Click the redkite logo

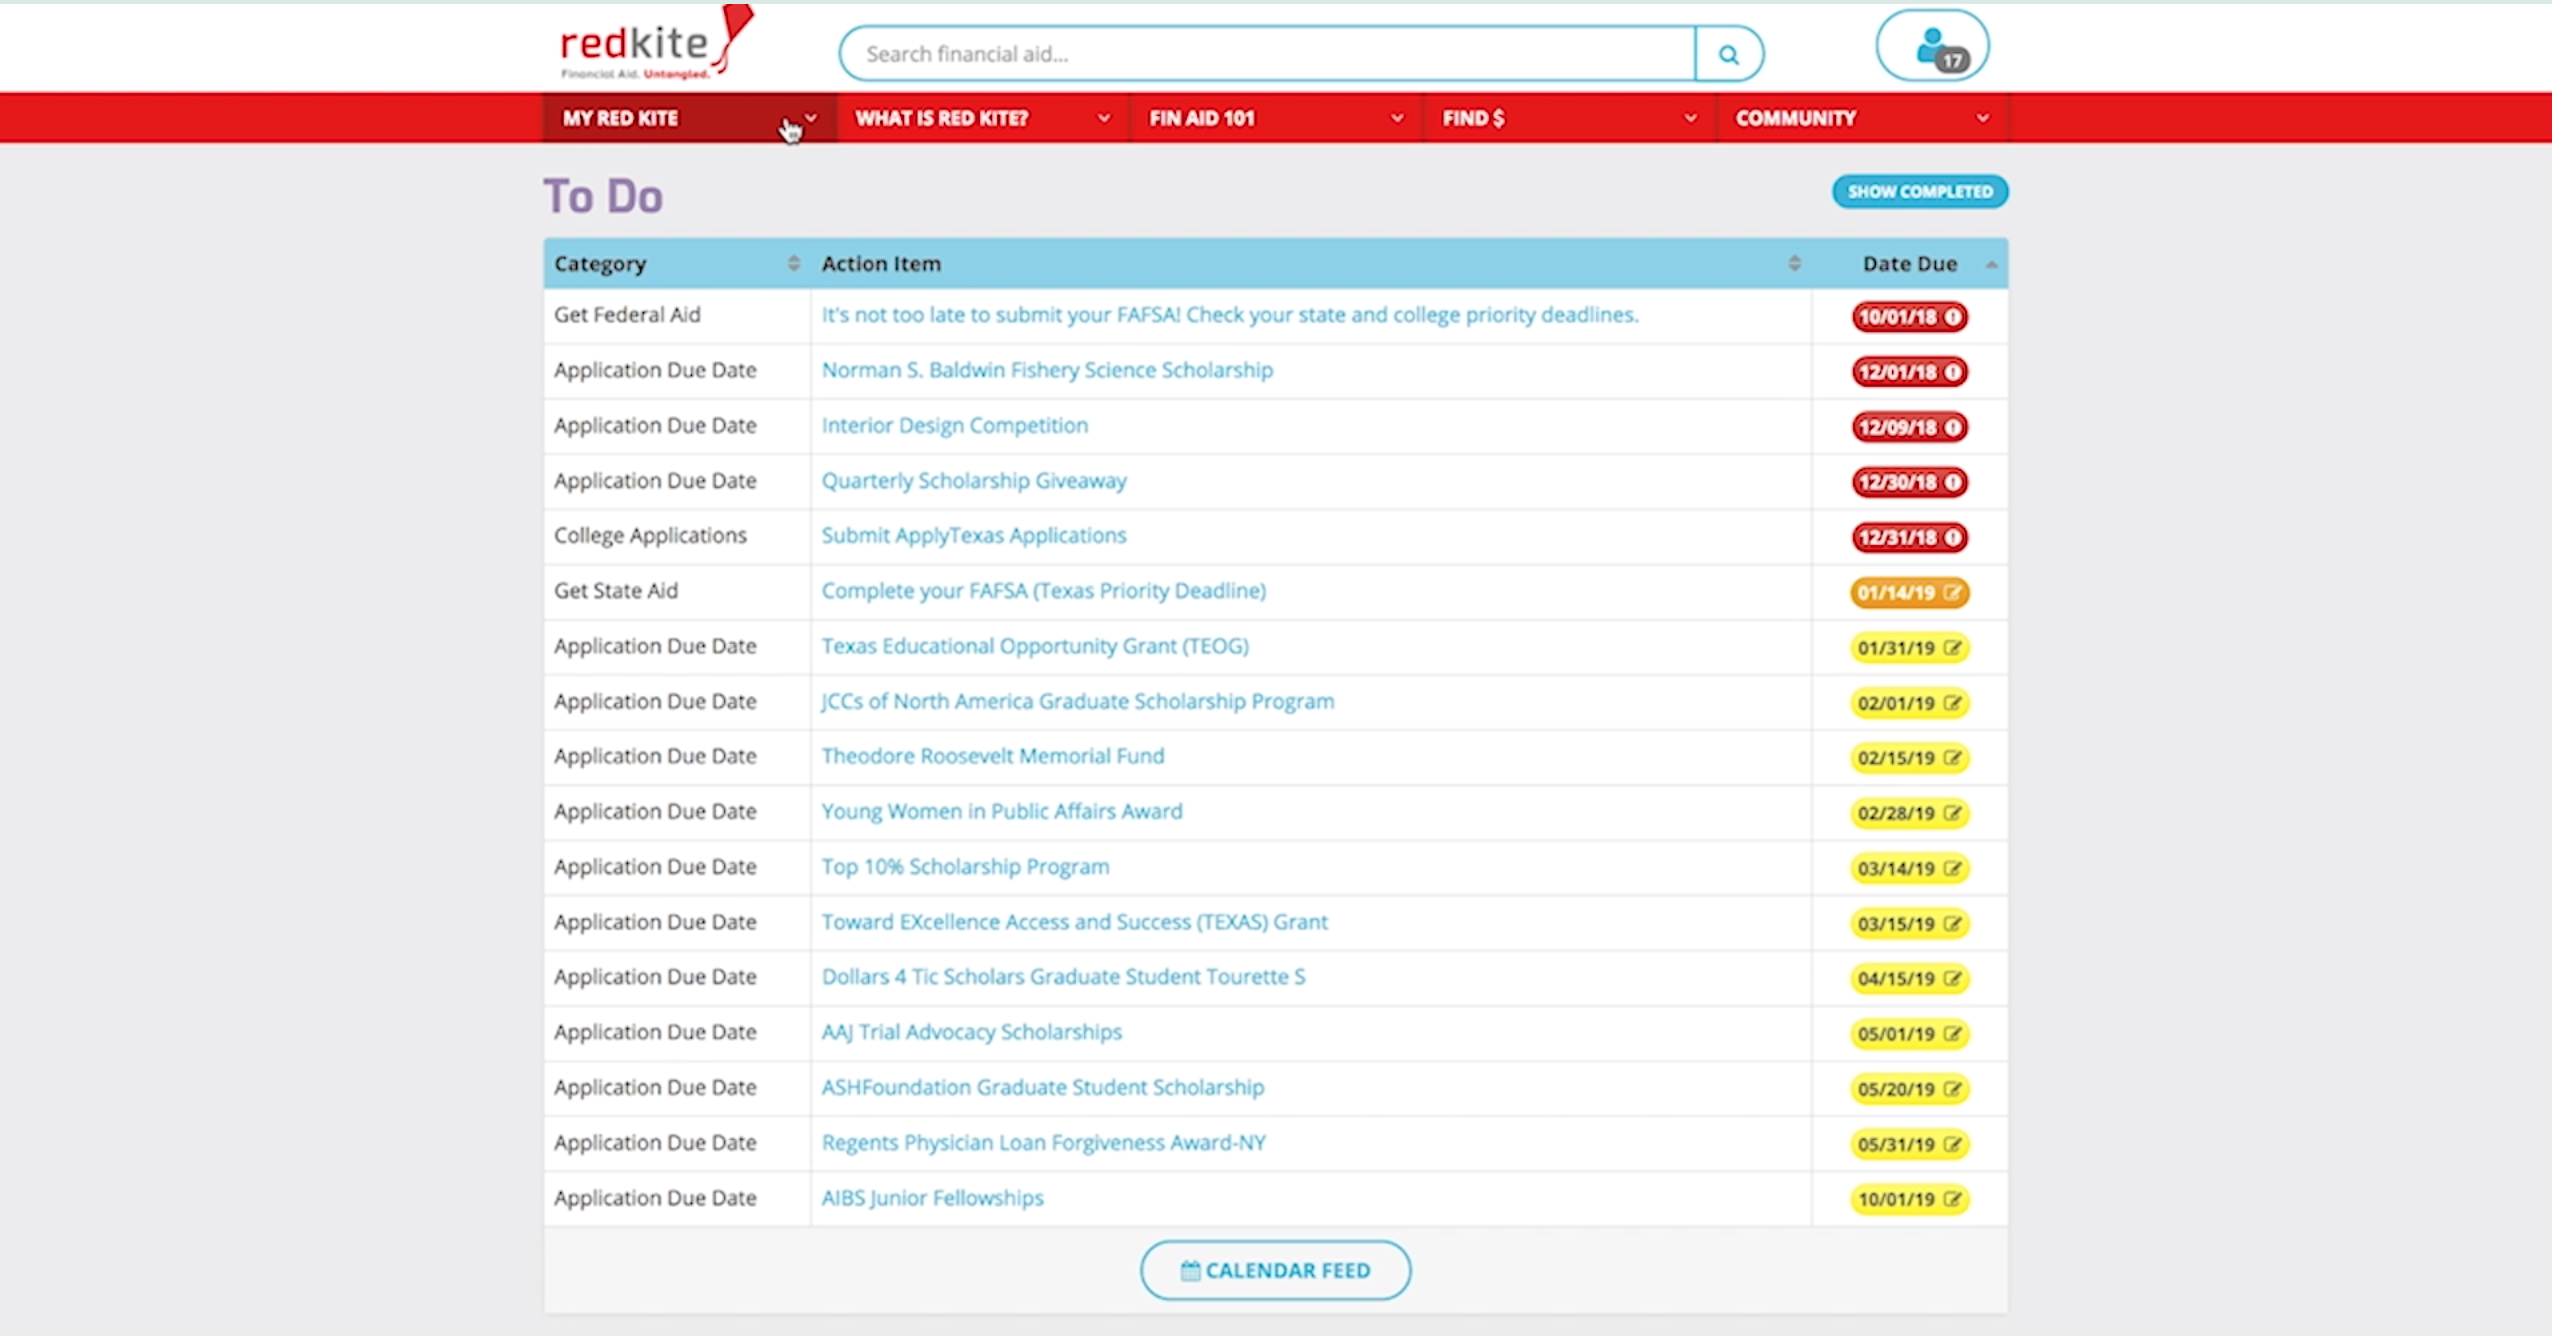point(655,44)
